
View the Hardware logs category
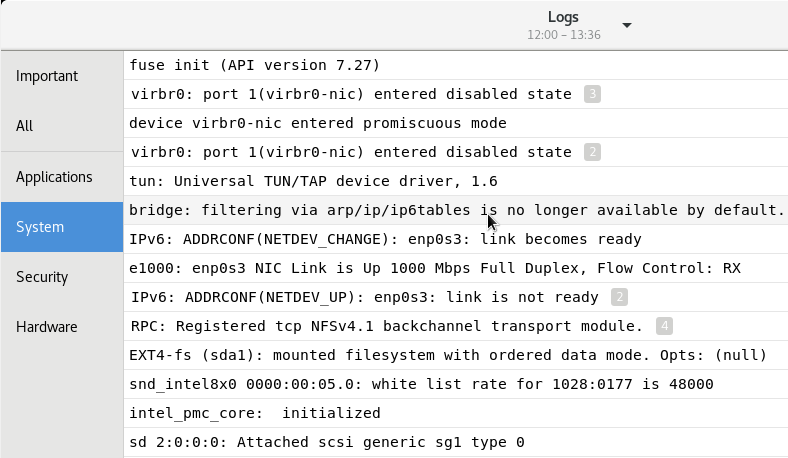(62, 327)
